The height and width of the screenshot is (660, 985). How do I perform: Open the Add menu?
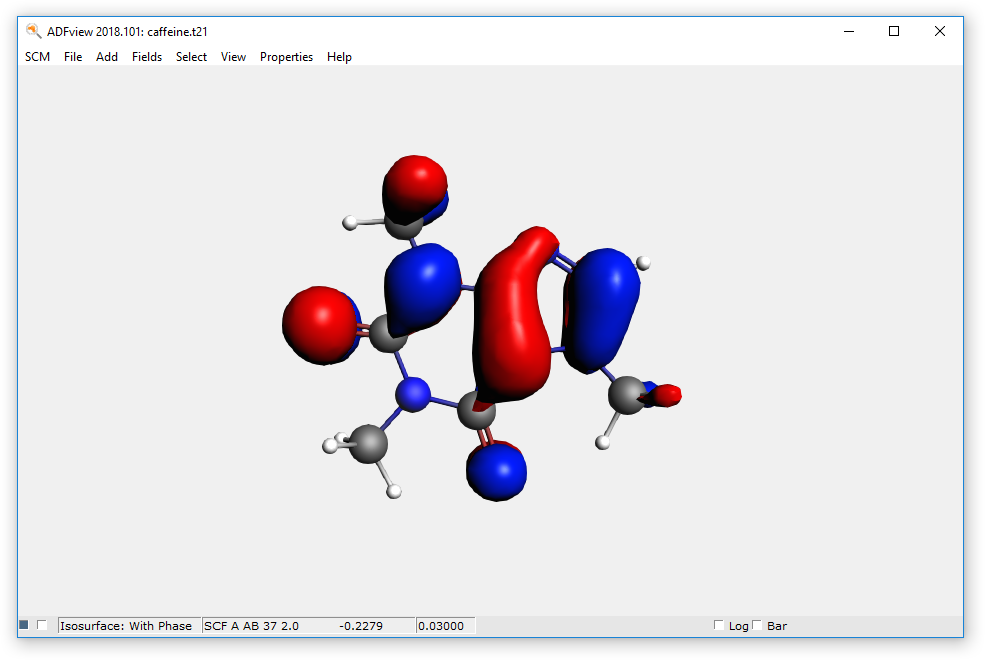click(x=107, y=57)
